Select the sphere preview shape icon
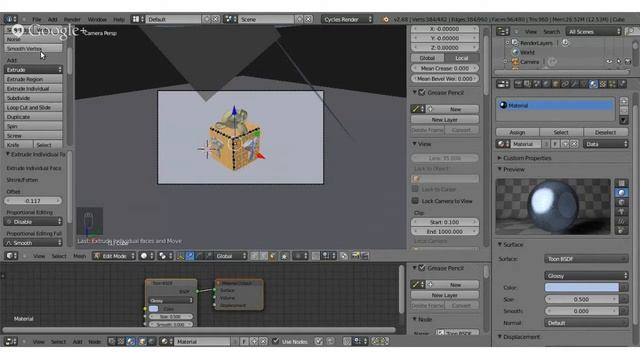 click(x=621, y=193)
